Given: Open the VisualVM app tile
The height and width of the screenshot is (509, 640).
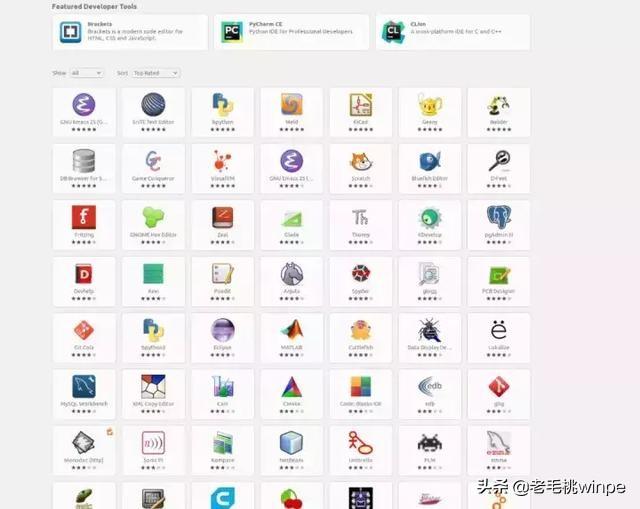Looking at the screenshot, I should tap(222, 168).
